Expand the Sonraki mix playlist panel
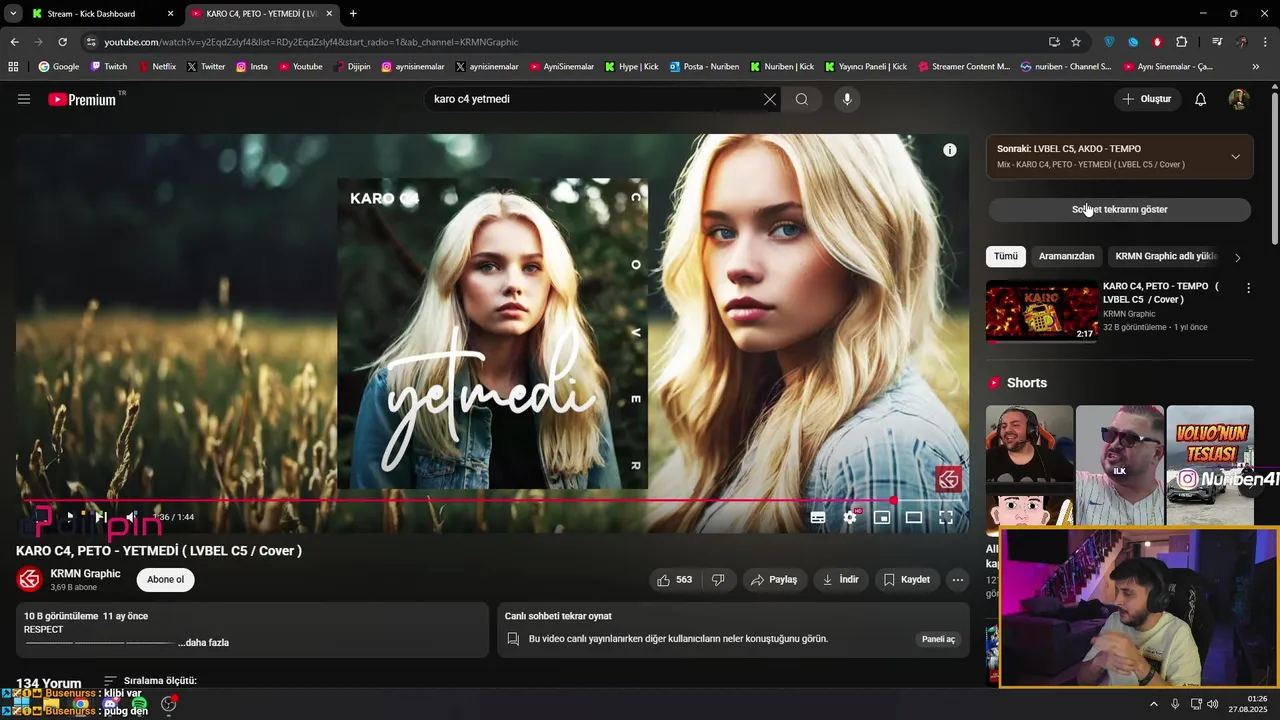 point(1236,157)
